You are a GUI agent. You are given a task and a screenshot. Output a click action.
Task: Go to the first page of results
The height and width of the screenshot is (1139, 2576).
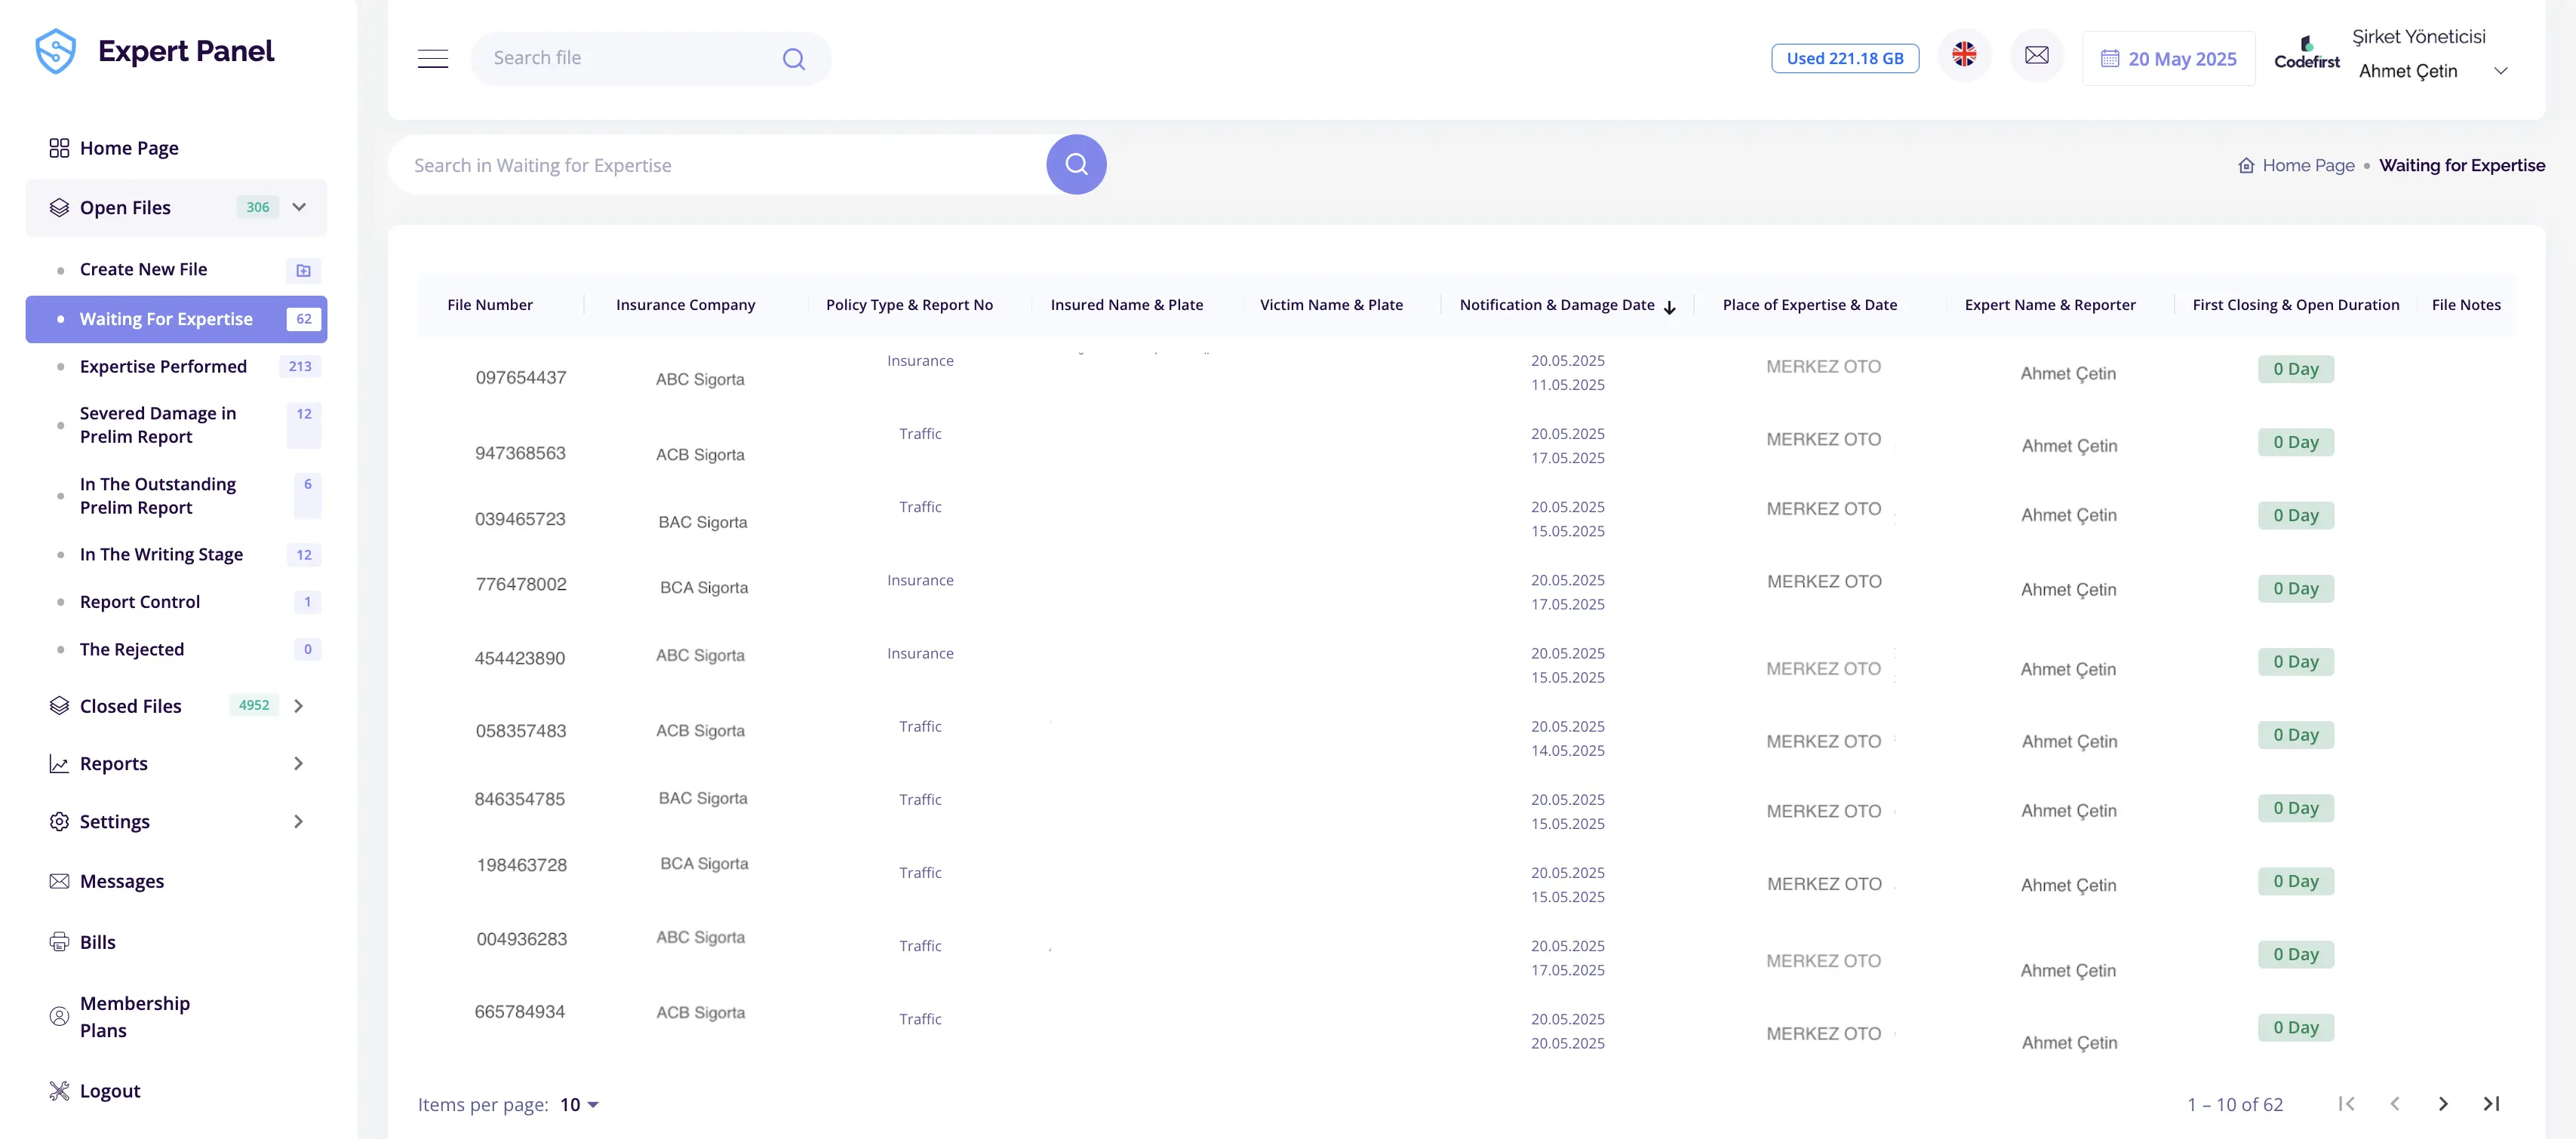point(2346,1104)
